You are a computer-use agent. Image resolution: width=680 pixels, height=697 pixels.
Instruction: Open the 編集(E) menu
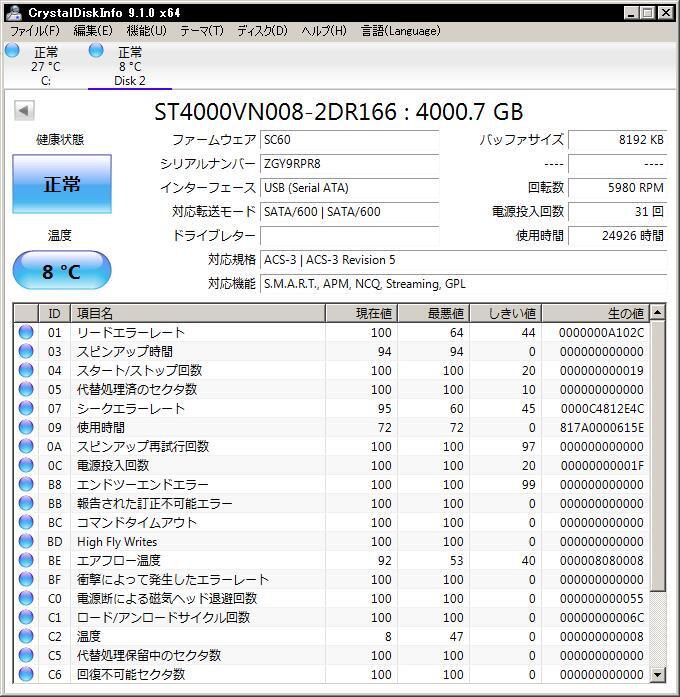coord(92,31)
